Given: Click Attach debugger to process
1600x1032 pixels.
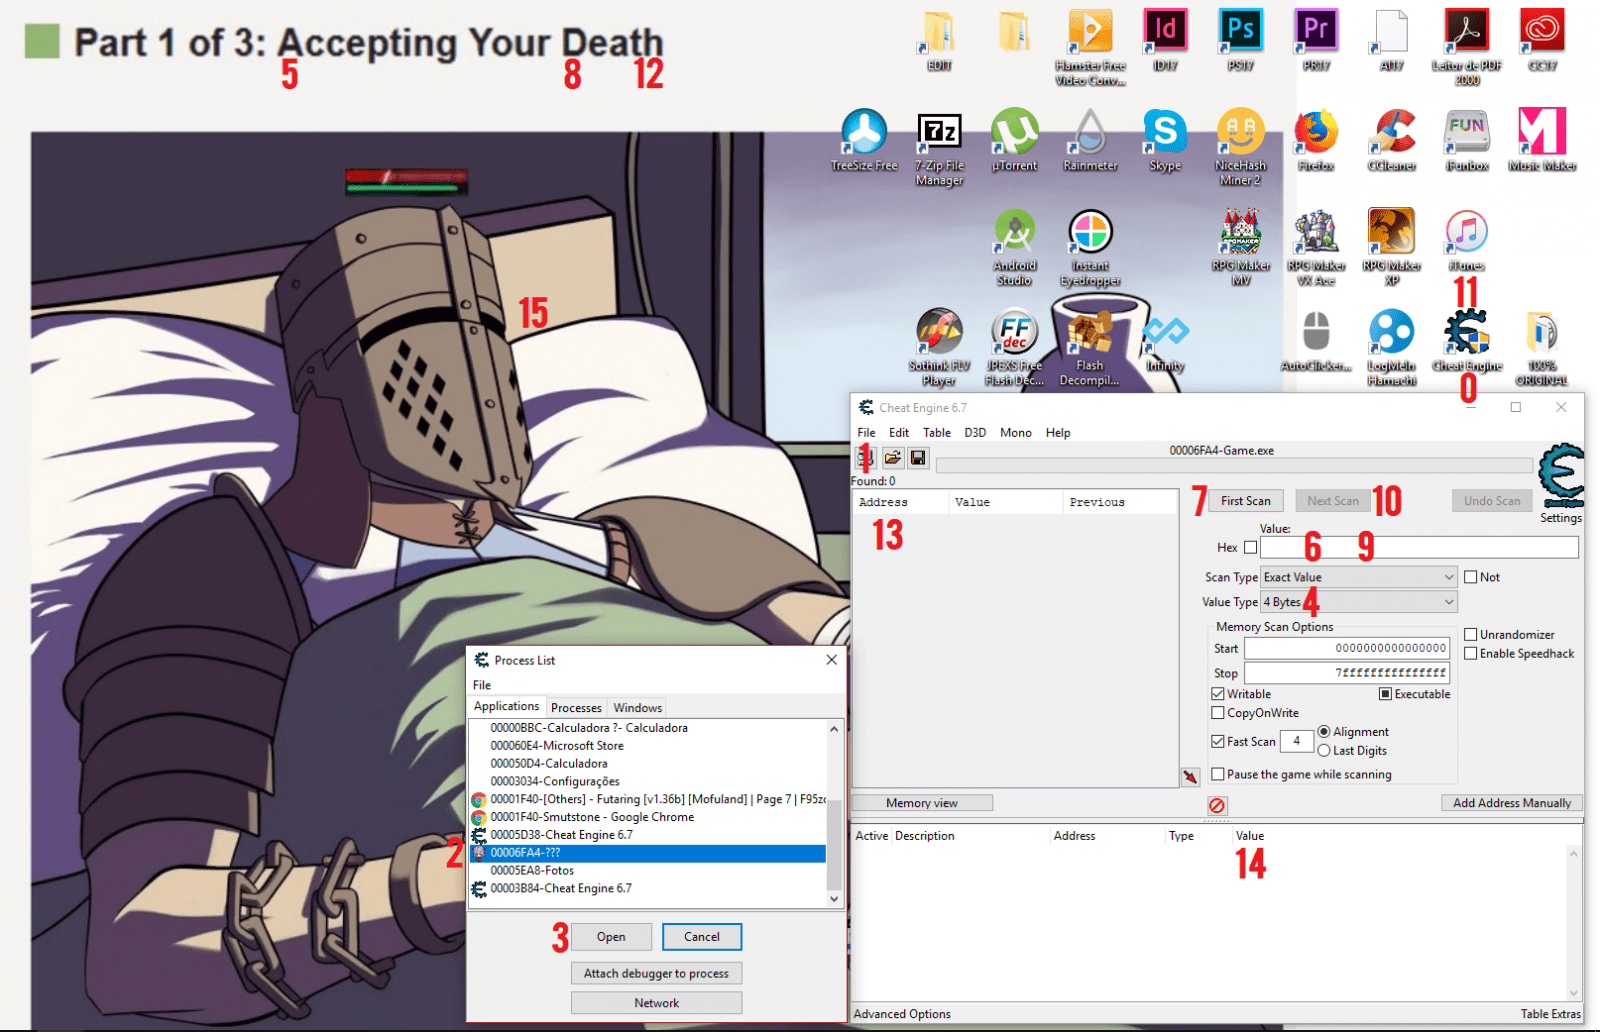Looking at the screenshot, I should tap(656, 973).
